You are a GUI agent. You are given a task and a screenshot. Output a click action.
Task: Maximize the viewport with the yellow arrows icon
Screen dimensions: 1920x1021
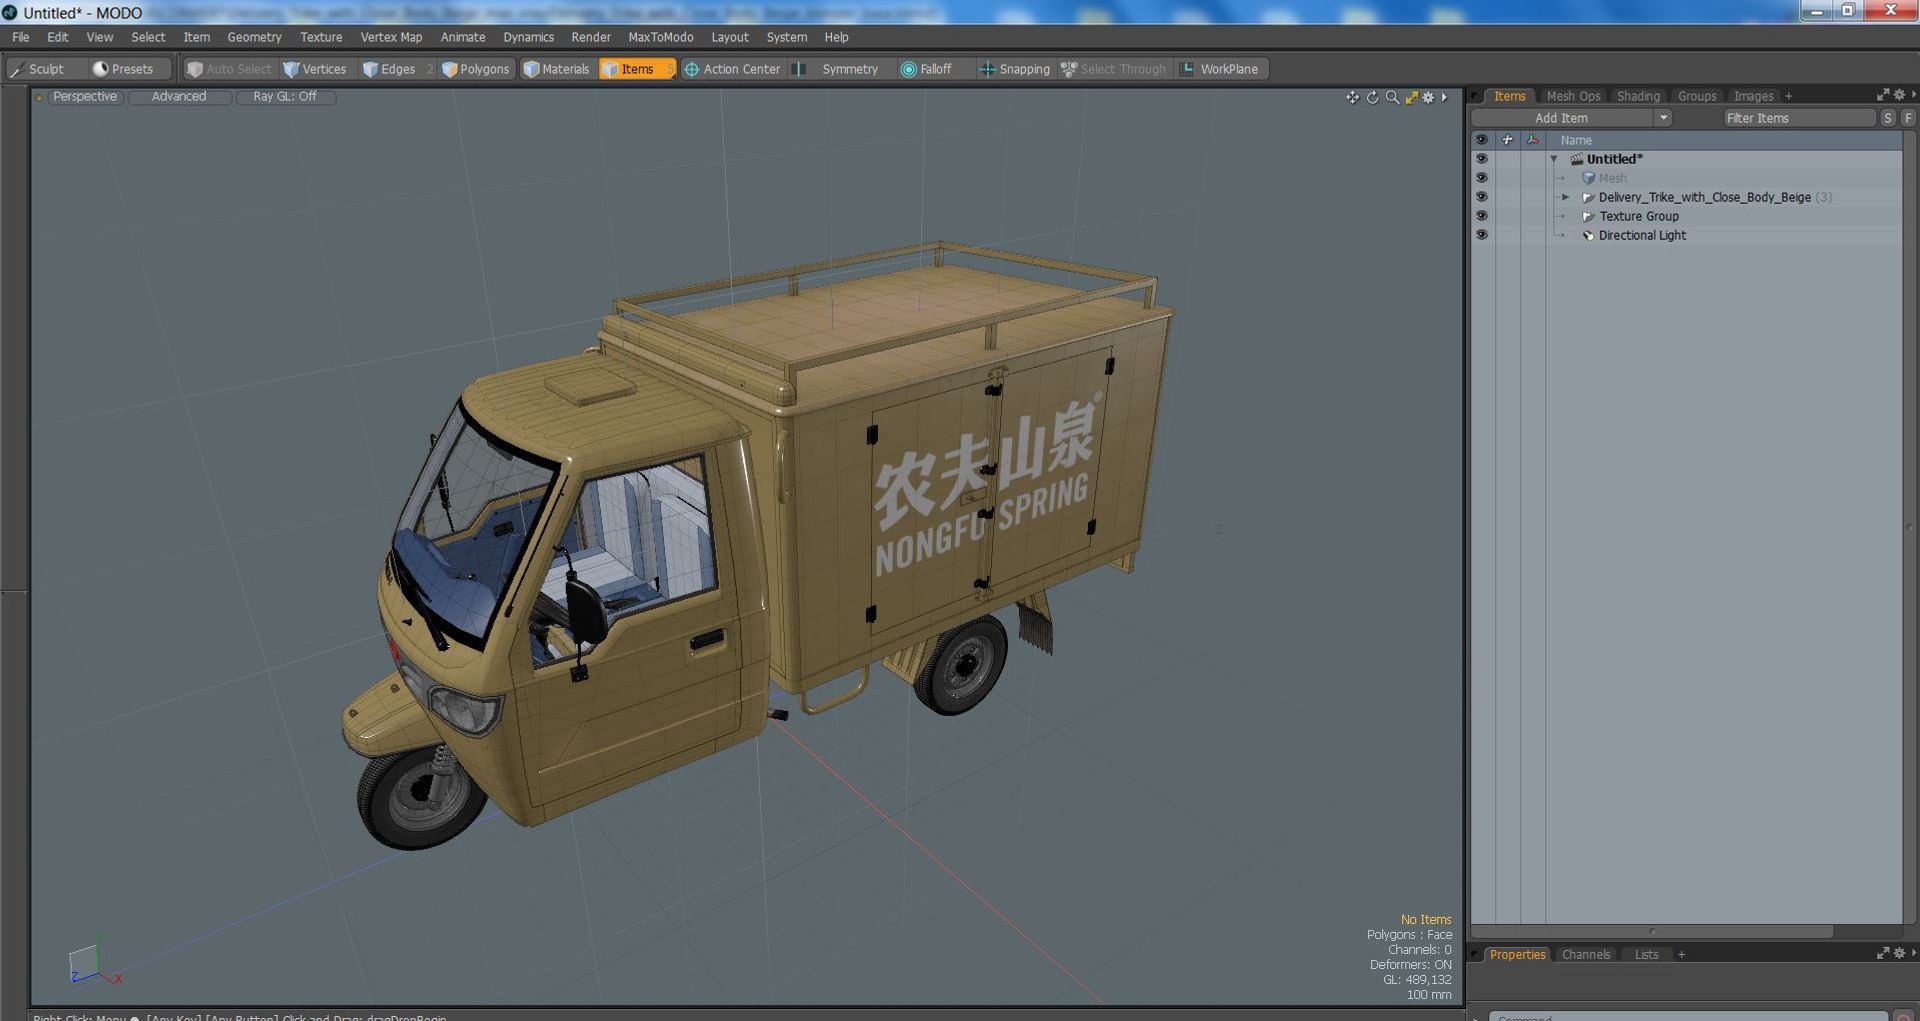[x=1411, y=97]
